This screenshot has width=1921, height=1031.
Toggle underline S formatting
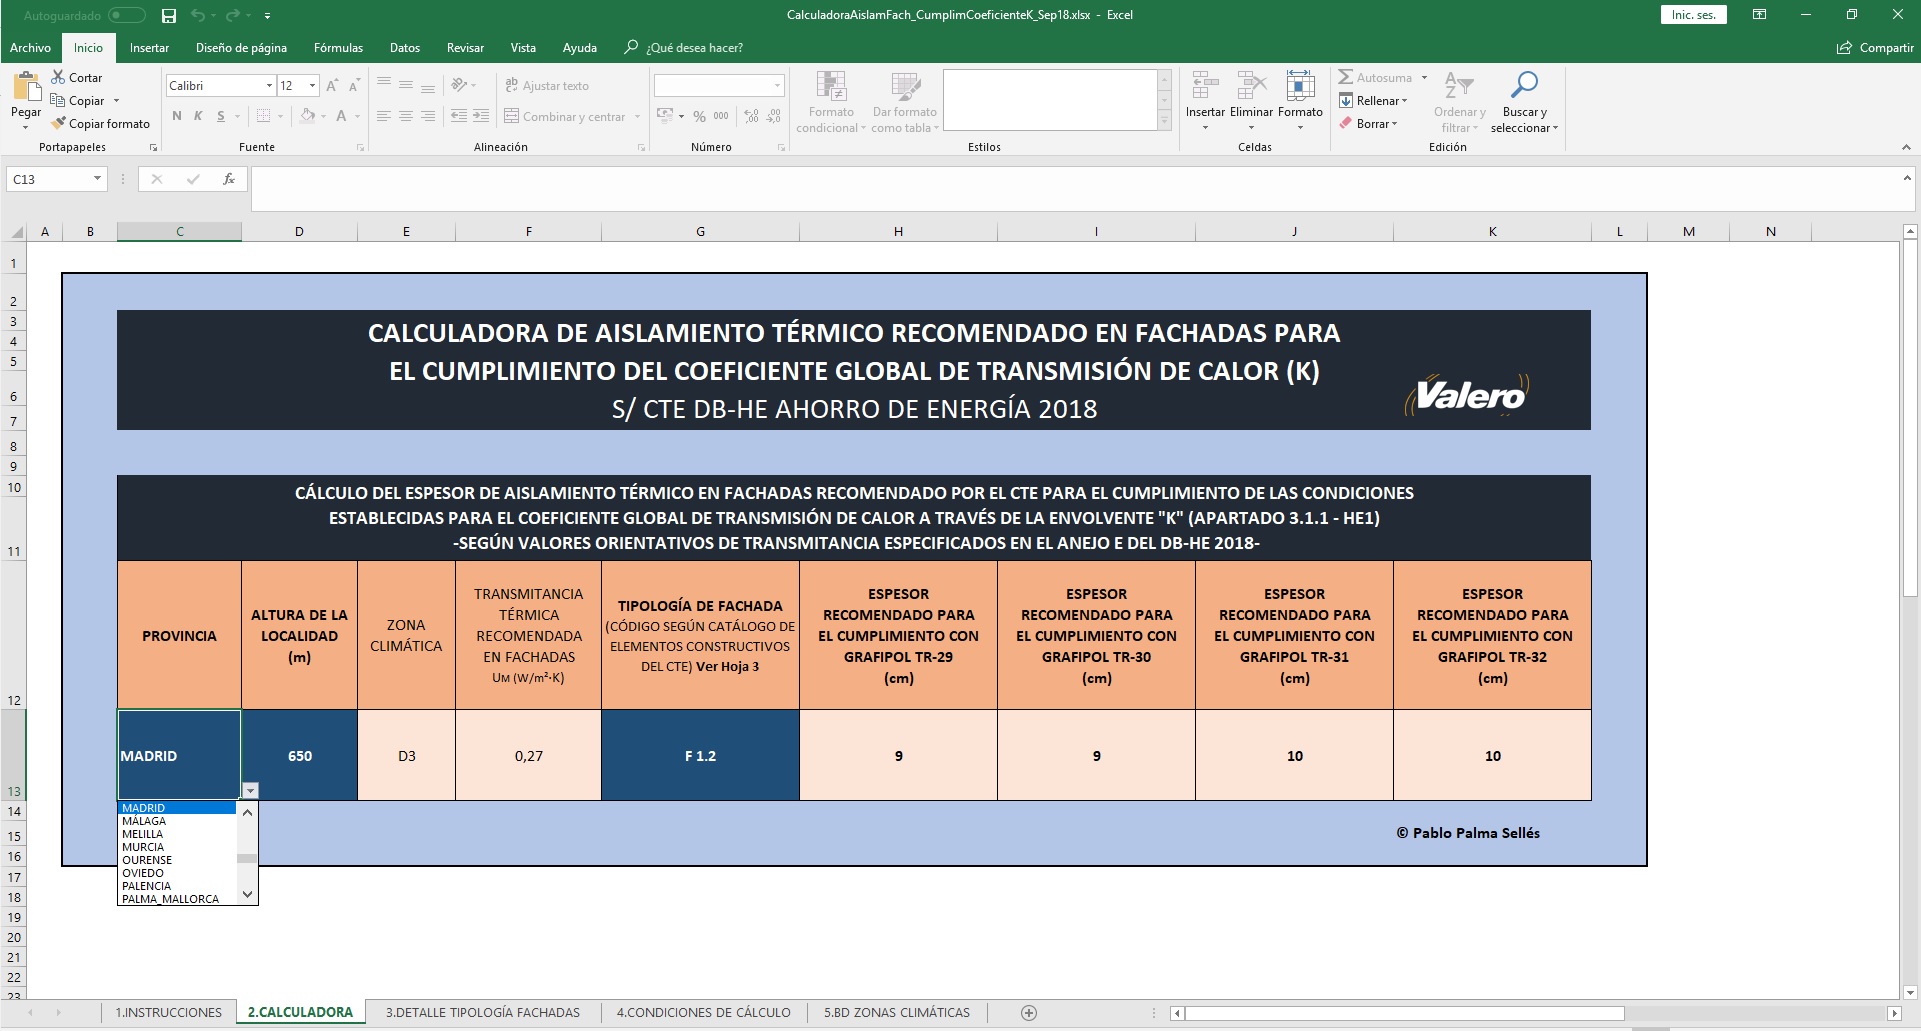coord(221,116)
